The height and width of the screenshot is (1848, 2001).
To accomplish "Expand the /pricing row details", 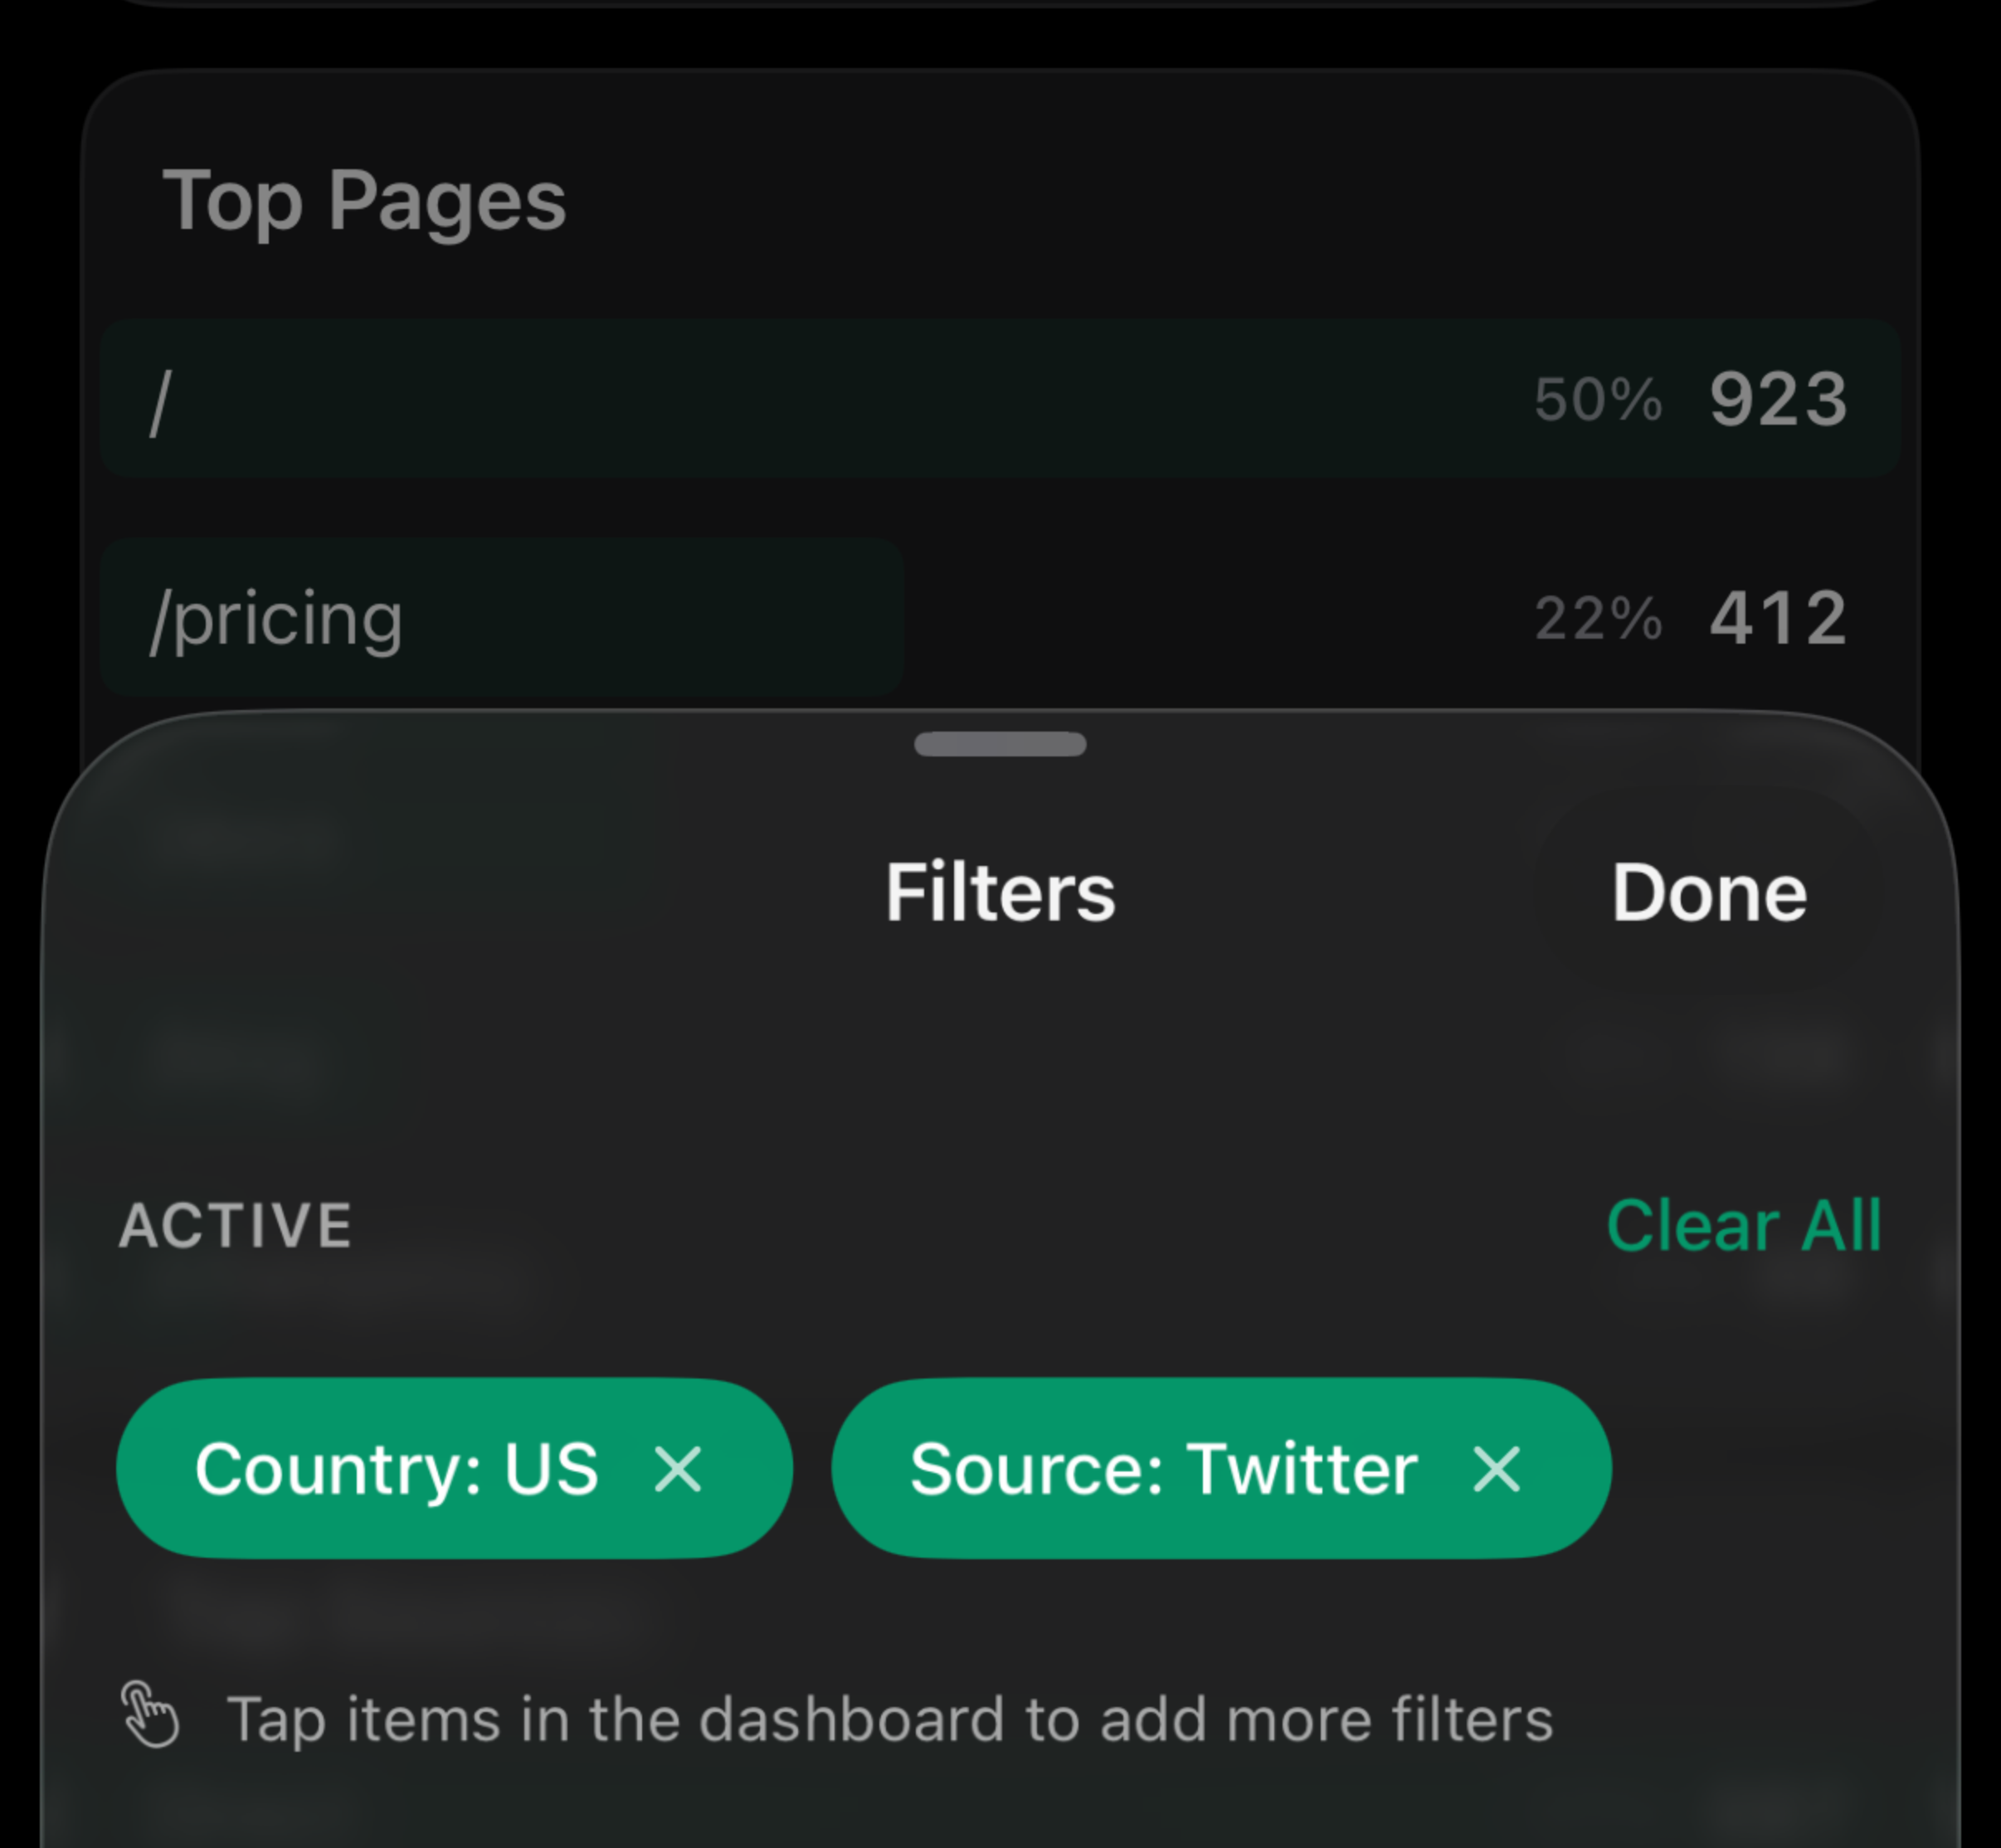I will (x=998, y=618).
